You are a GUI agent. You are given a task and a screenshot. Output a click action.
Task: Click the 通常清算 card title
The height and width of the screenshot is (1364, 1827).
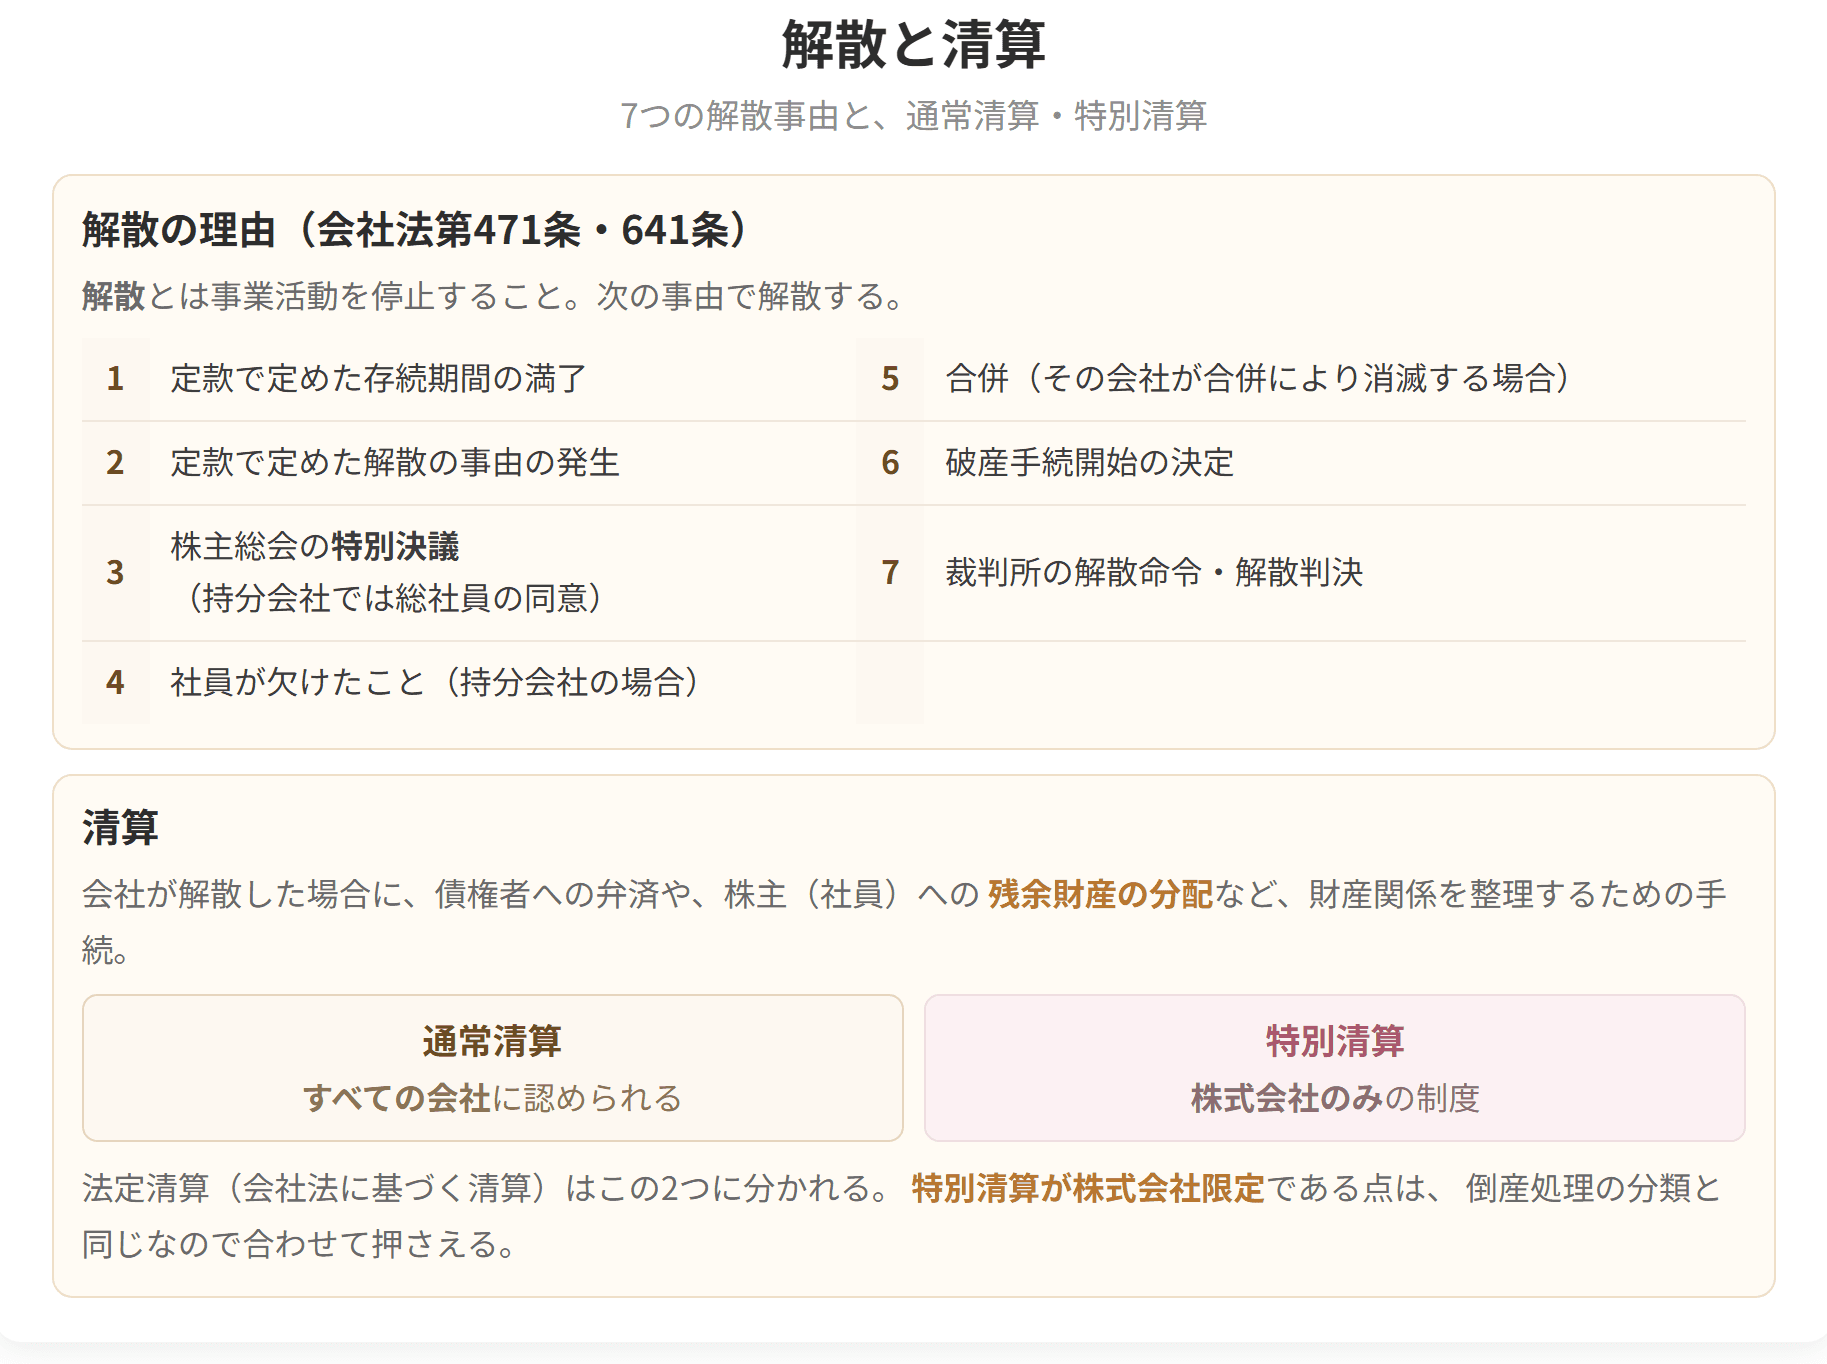pos(492,1042)
